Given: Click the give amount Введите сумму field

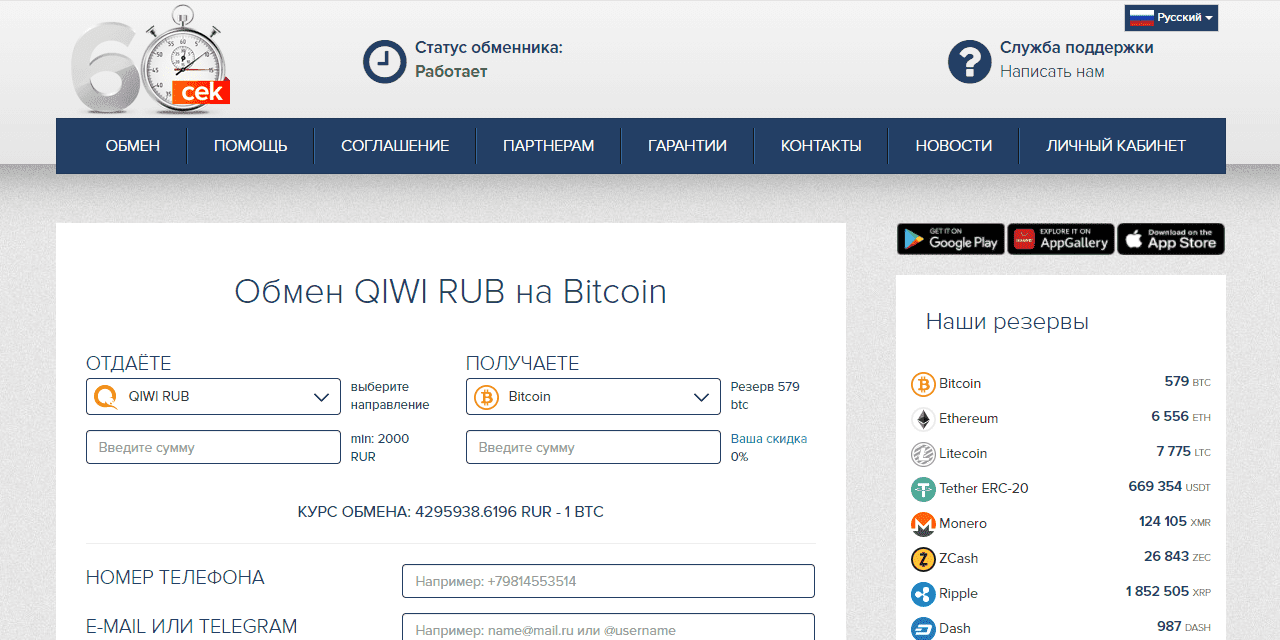Looking at the screenshot, I should point(213,448).
